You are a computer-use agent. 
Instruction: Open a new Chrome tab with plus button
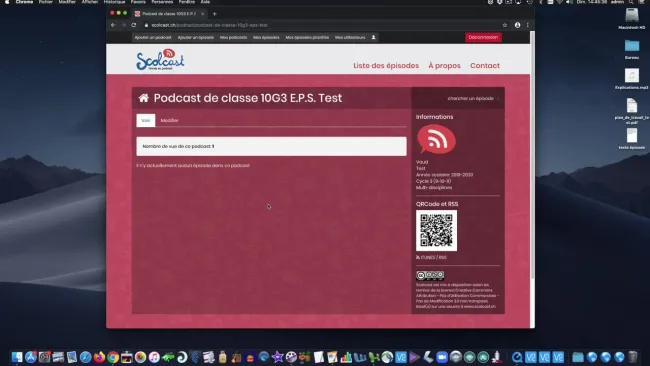(214, 14)
